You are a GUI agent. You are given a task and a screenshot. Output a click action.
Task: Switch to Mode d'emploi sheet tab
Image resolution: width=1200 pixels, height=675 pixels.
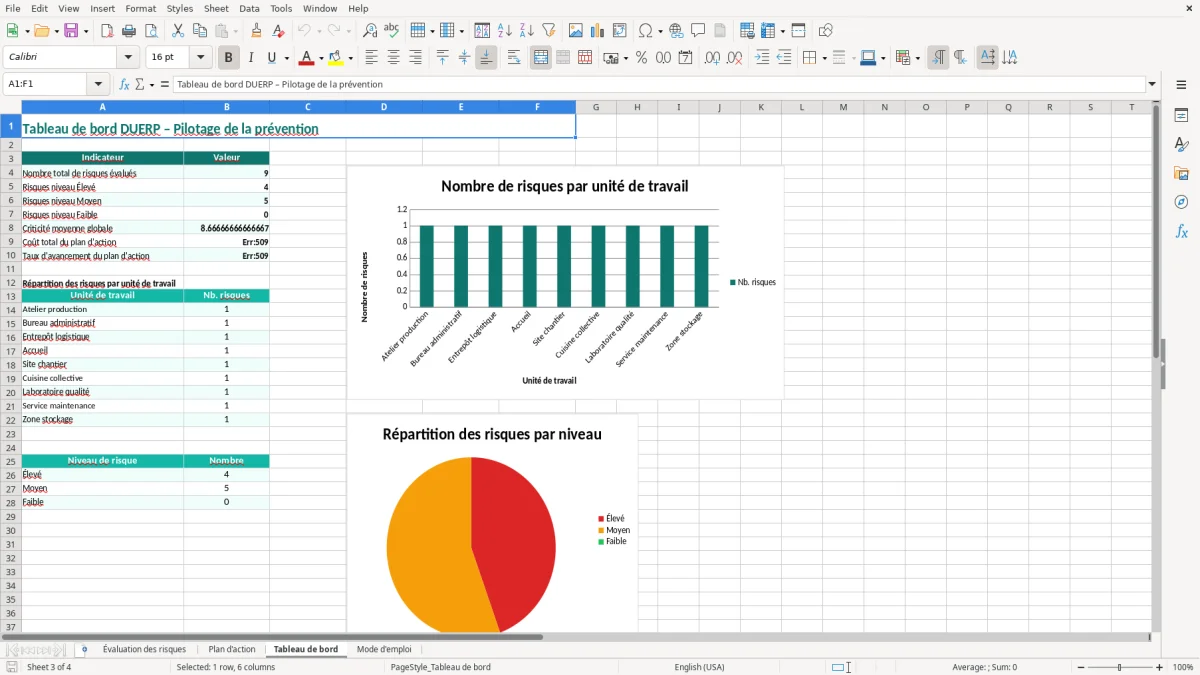pos(384,649)
